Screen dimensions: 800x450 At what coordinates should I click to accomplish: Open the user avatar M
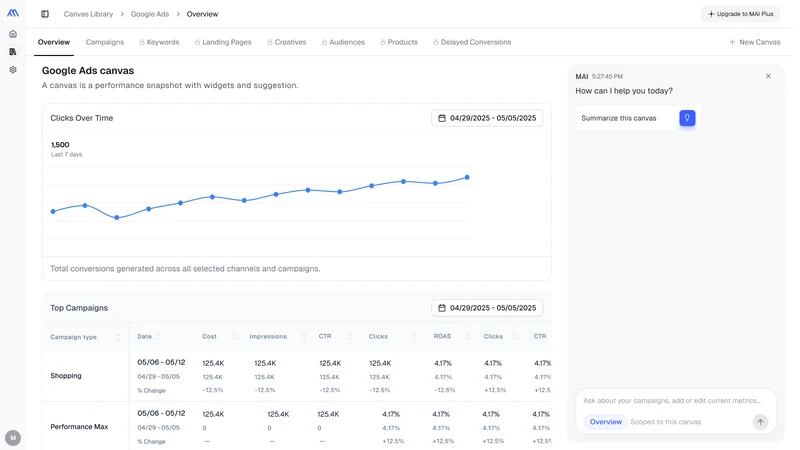13,438
